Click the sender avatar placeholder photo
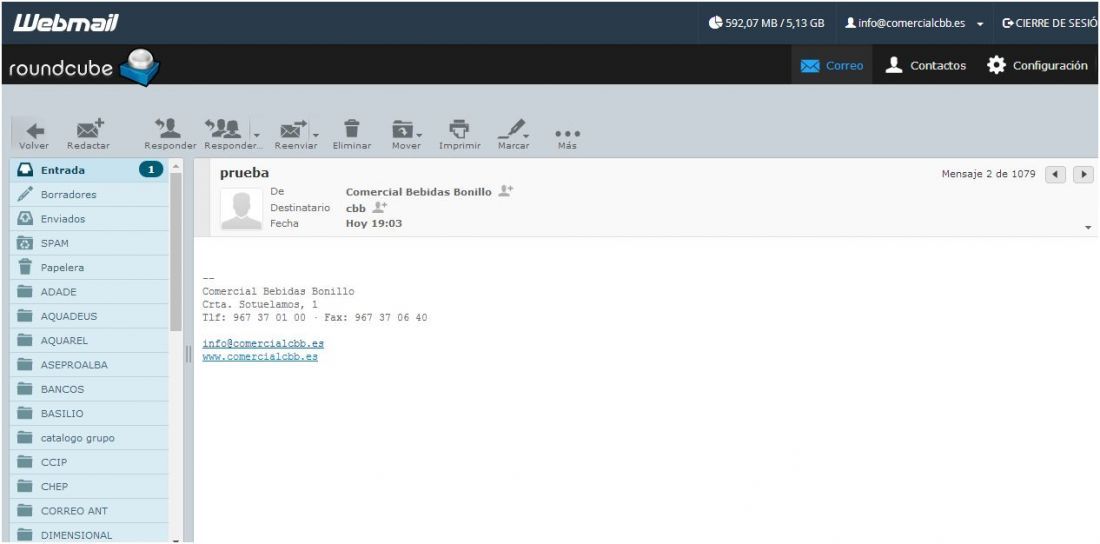The width and height of the screenshot is (1100, 544). point(241,208)
